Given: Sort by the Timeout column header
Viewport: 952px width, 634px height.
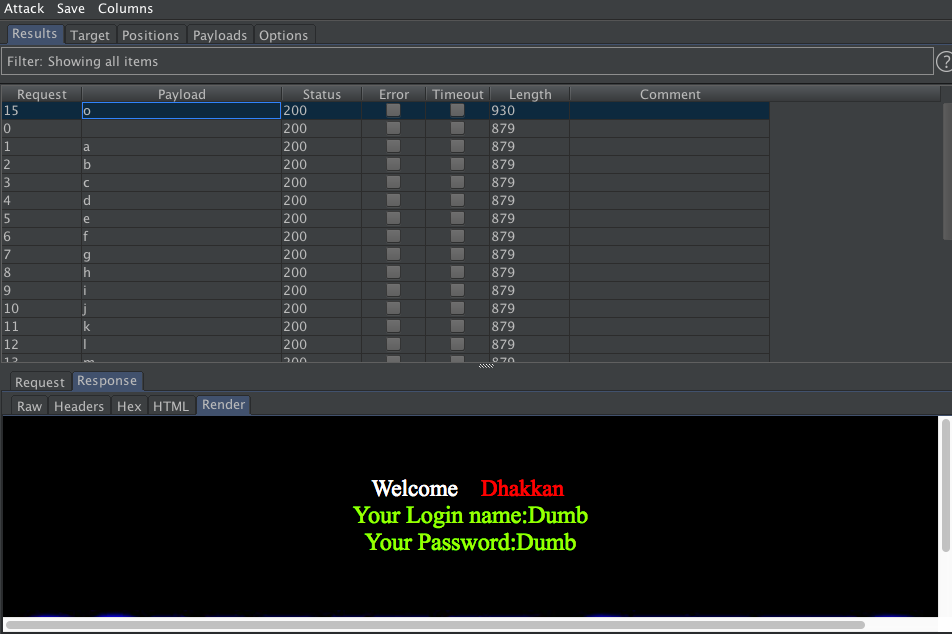Looking at the screenshot, I should [x=458, y=94].
